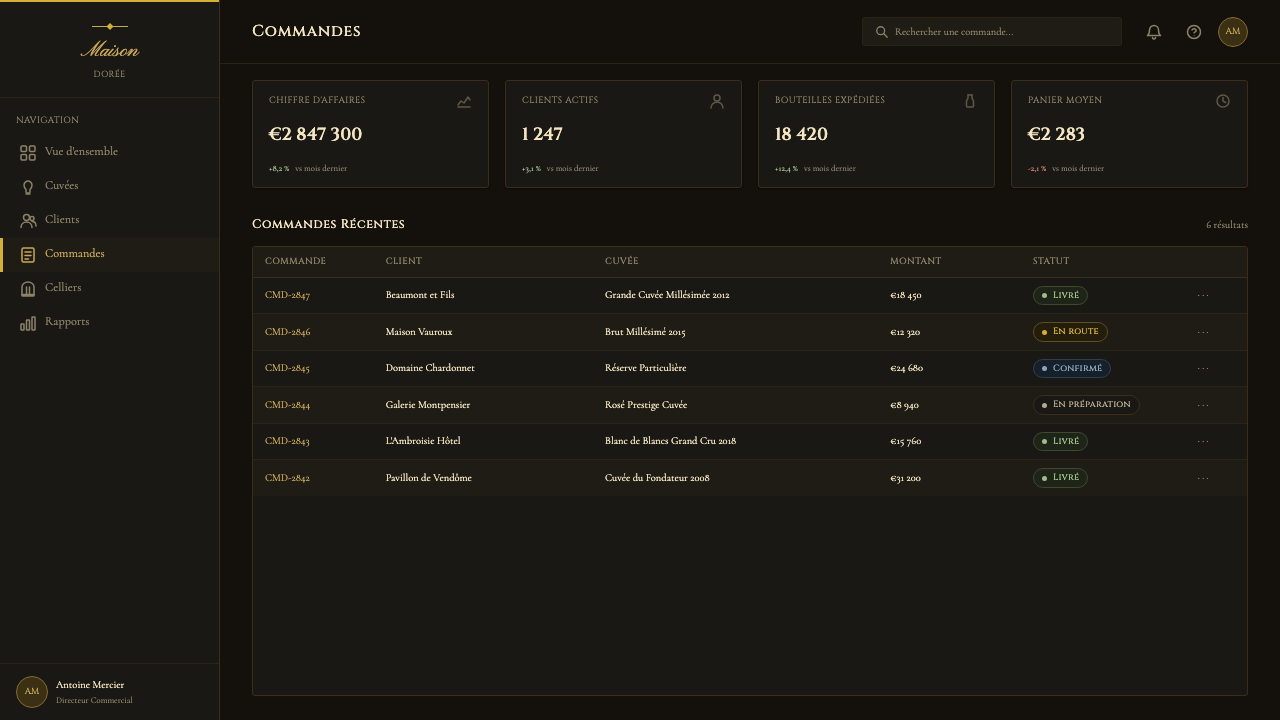The image size is (1280, 720).
Task: Click client name Maison Vauroux
Action: coord(419,332)
